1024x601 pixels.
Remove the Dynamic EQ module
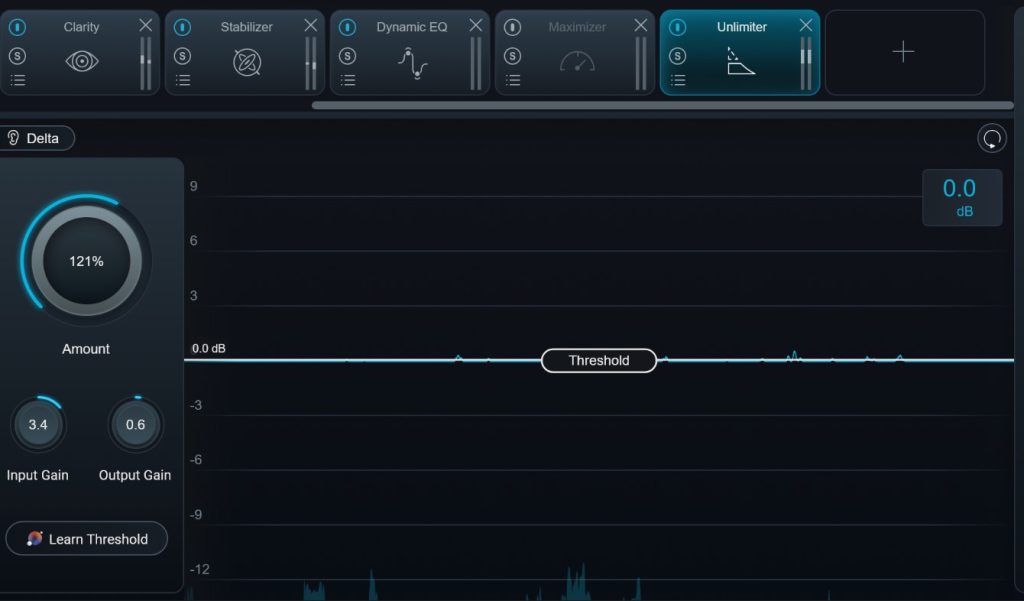tap(475, 26)
